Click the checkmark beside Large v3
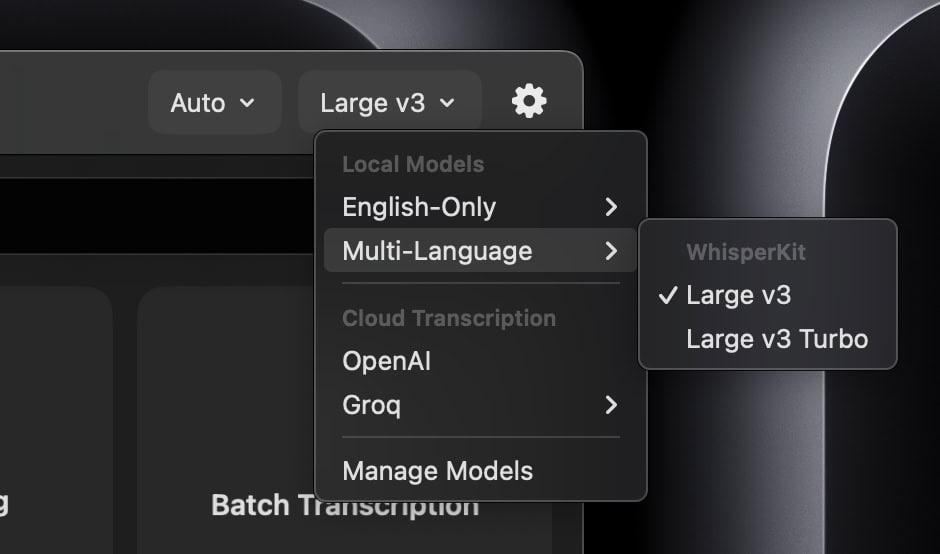This screenshot has width=940, height=554. (x=666, y=295)
